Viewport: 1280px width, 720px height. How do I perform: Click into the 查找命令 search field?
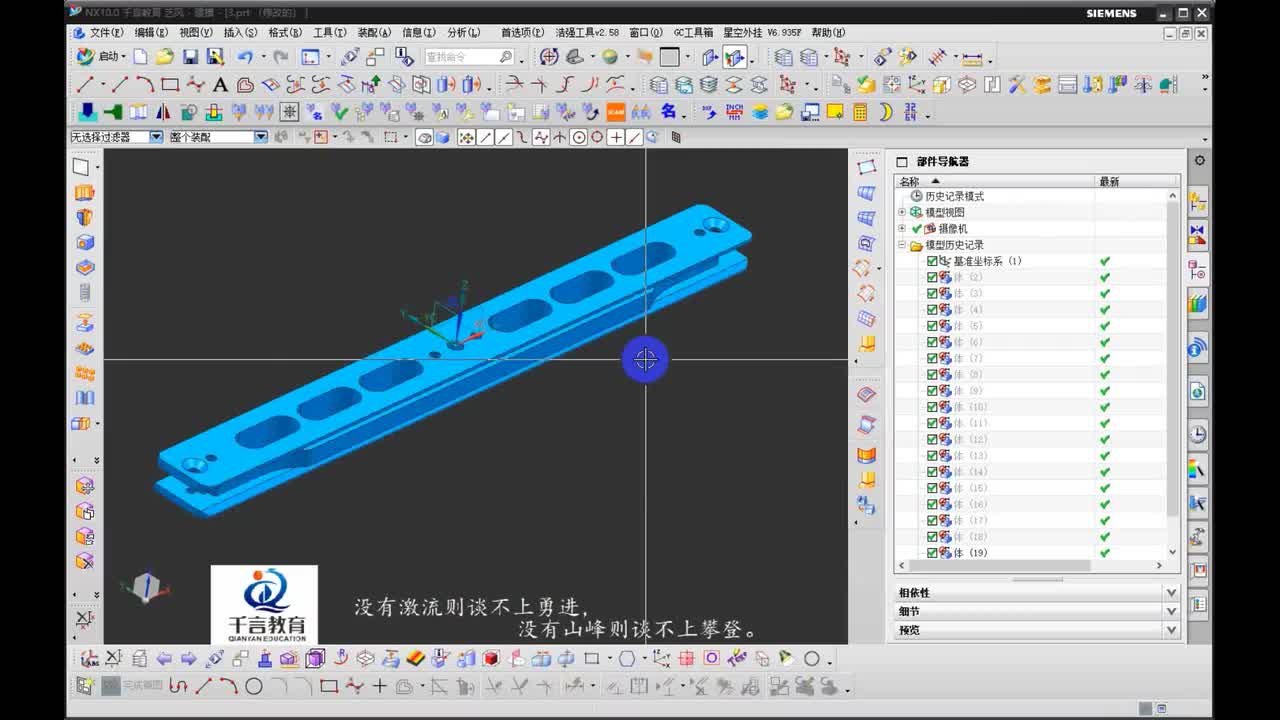461,57
